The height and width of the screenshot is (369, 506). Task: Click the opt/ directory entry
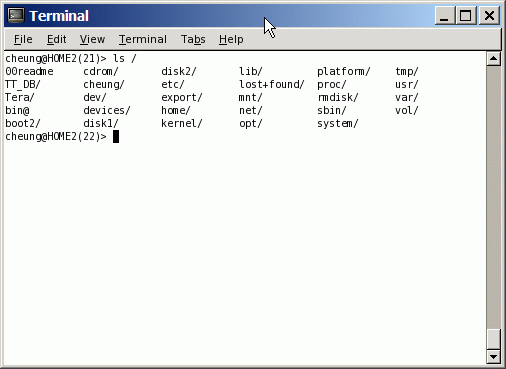tap(251, 123)
